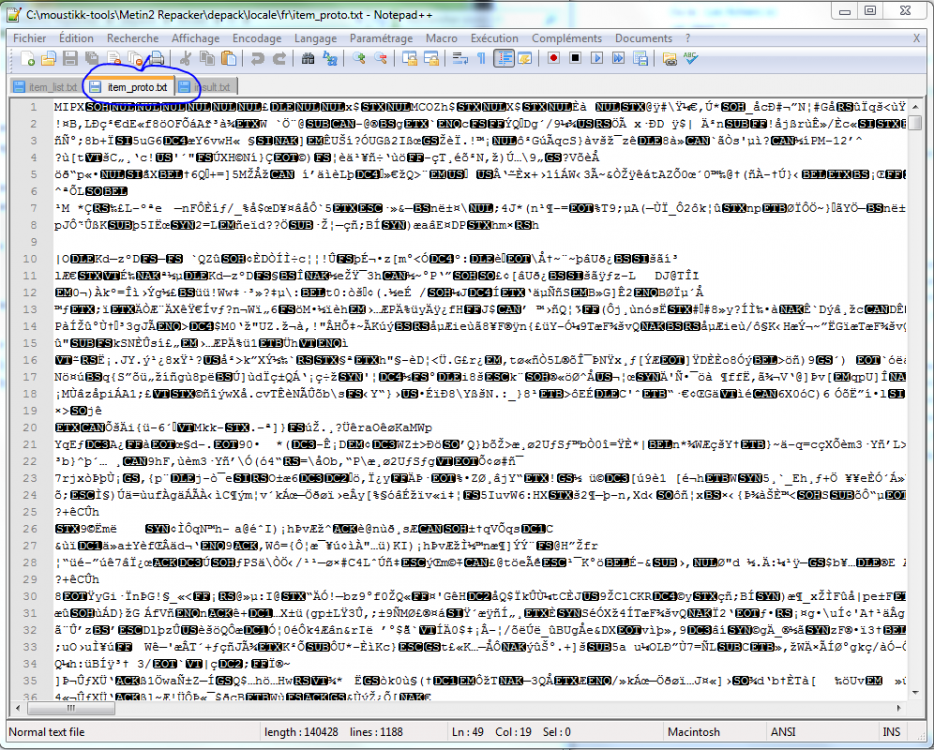Open the Encodage menu
934x750 pixels.
[x=257, y=38]
